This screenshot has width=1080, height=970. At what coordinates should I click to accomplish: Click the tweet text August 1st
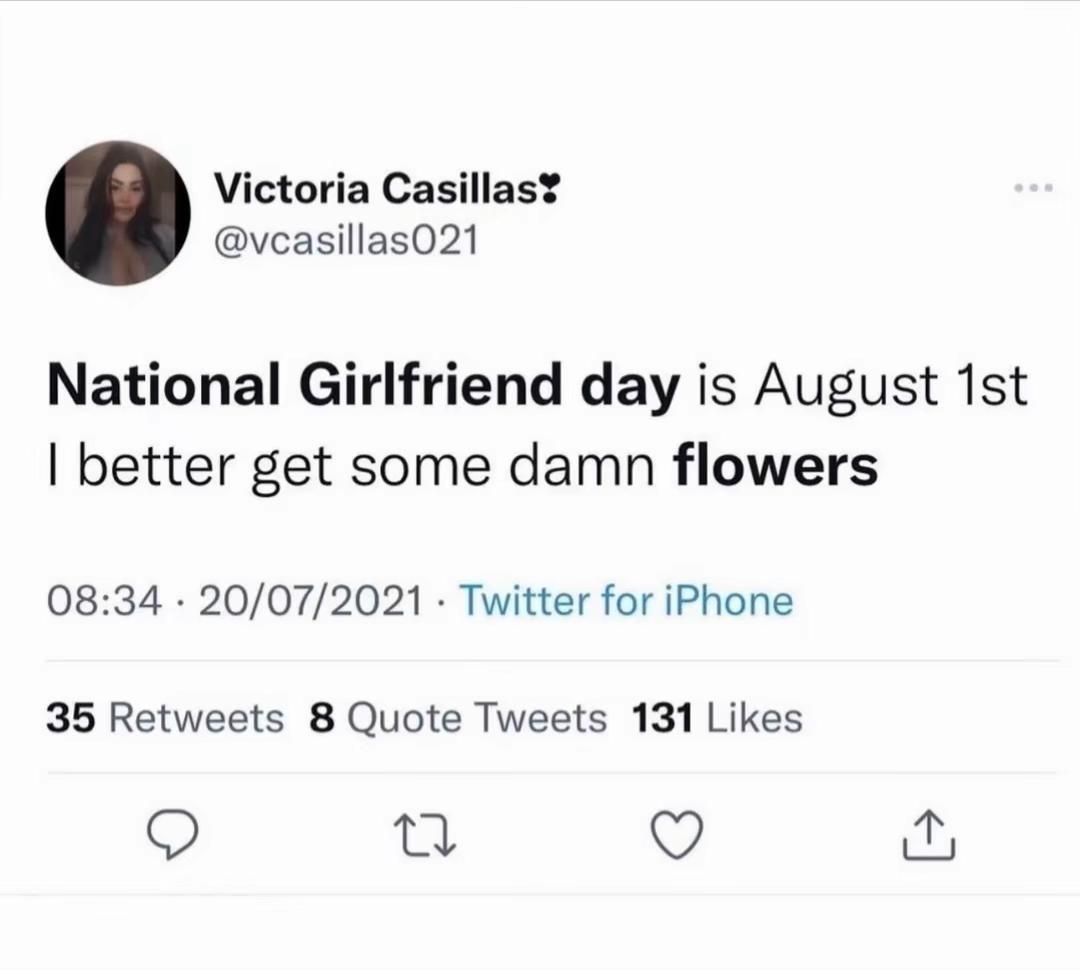tap(892, 385)
